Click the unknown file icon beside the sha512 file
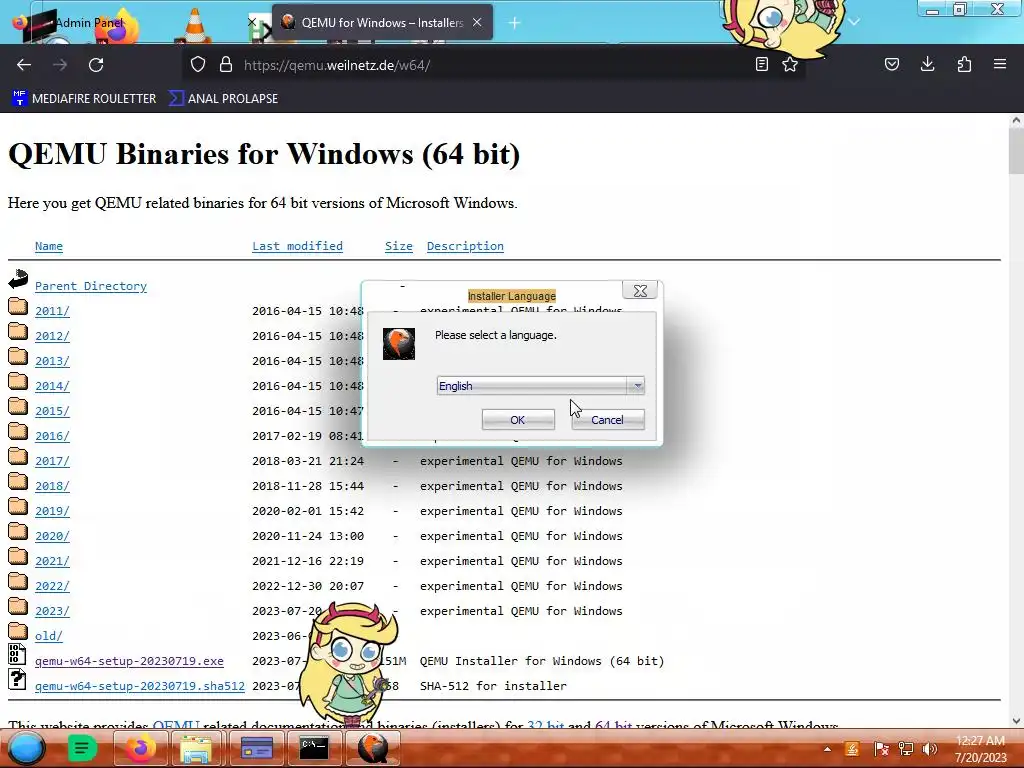This screenshot has width=1024, height=768. [17, 679]
